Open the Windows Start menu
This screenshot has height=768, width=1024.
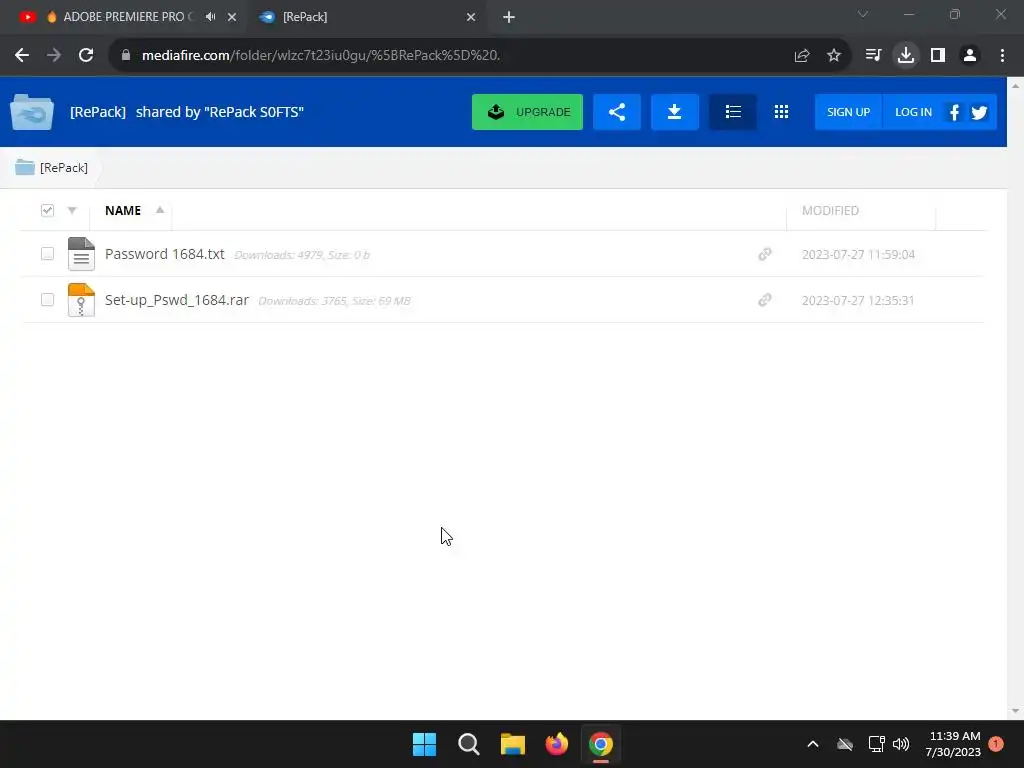(424, 744)
